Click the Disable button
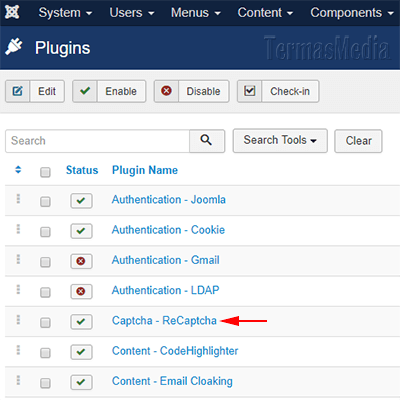 click(x=192, y=91)
